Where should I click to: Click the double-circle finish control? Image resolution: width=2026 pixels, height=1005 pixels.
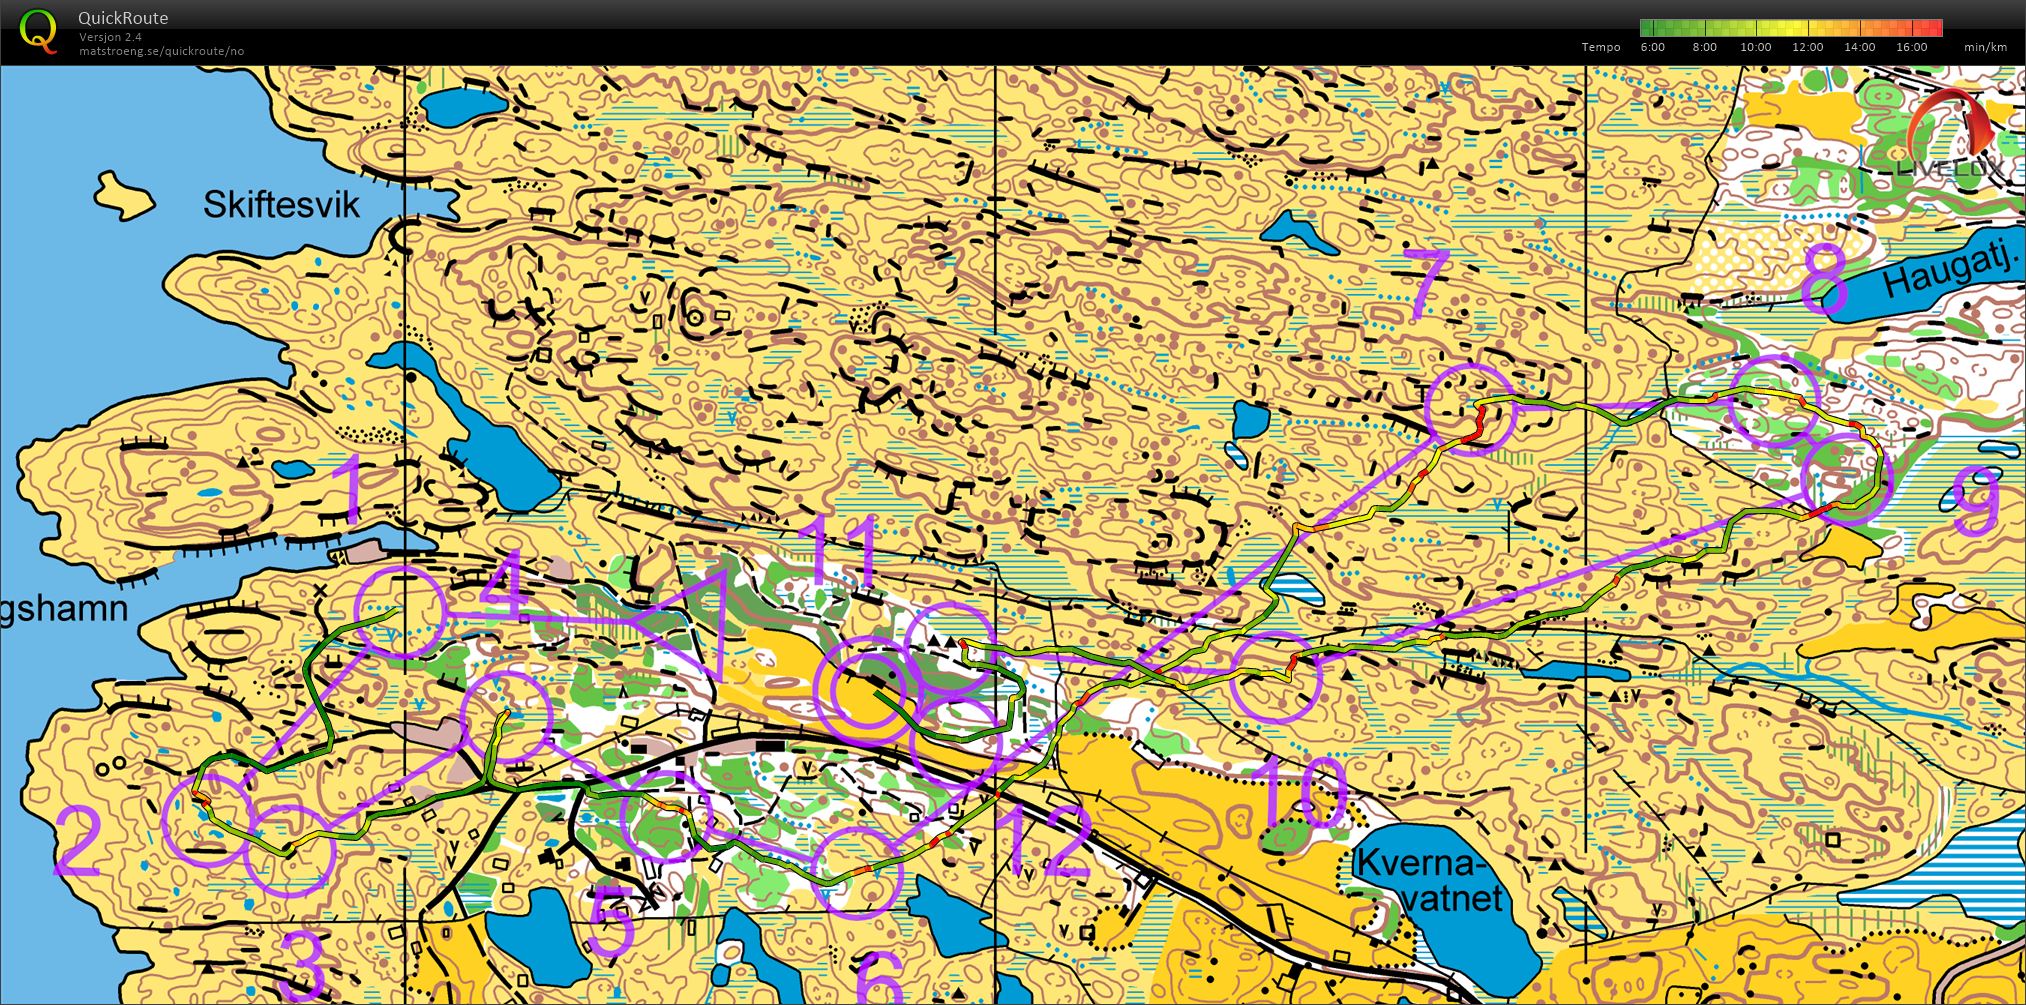867,689
